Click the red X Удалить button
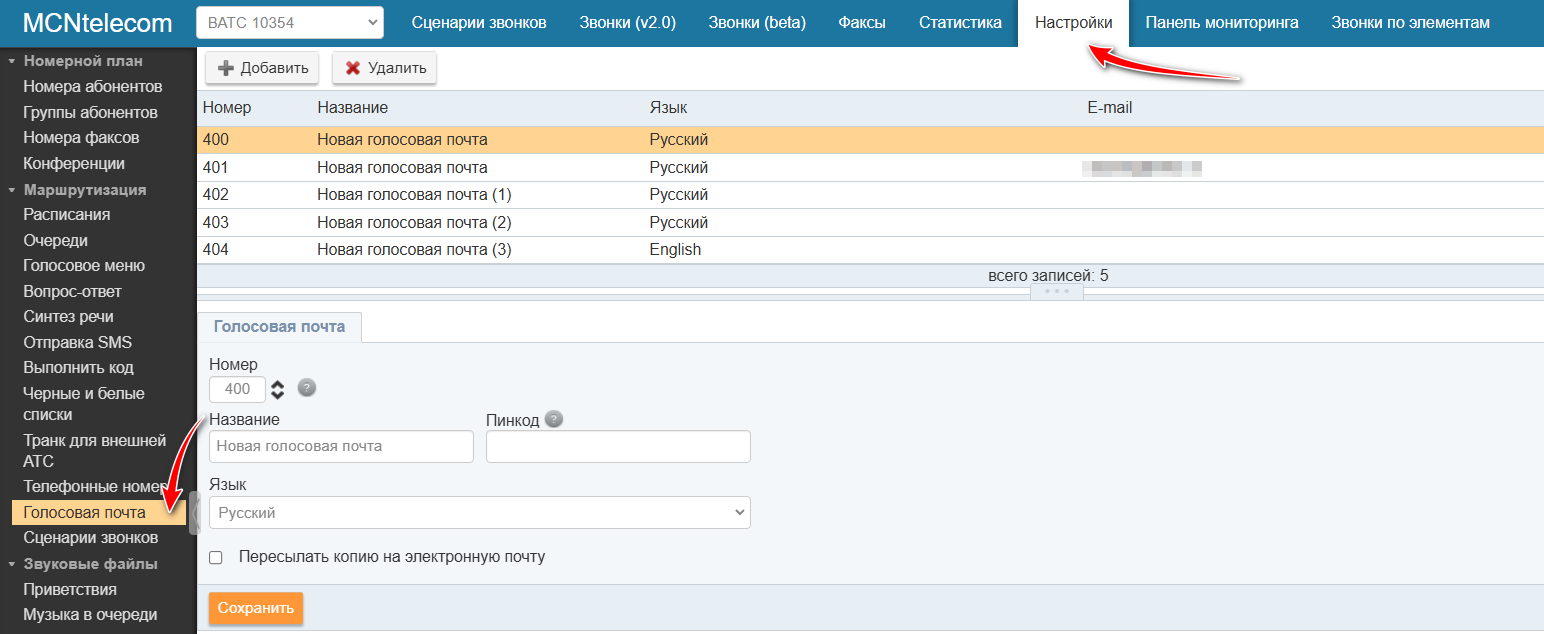The width and height of the screenshot is (1544, 634). coord(384,68)
